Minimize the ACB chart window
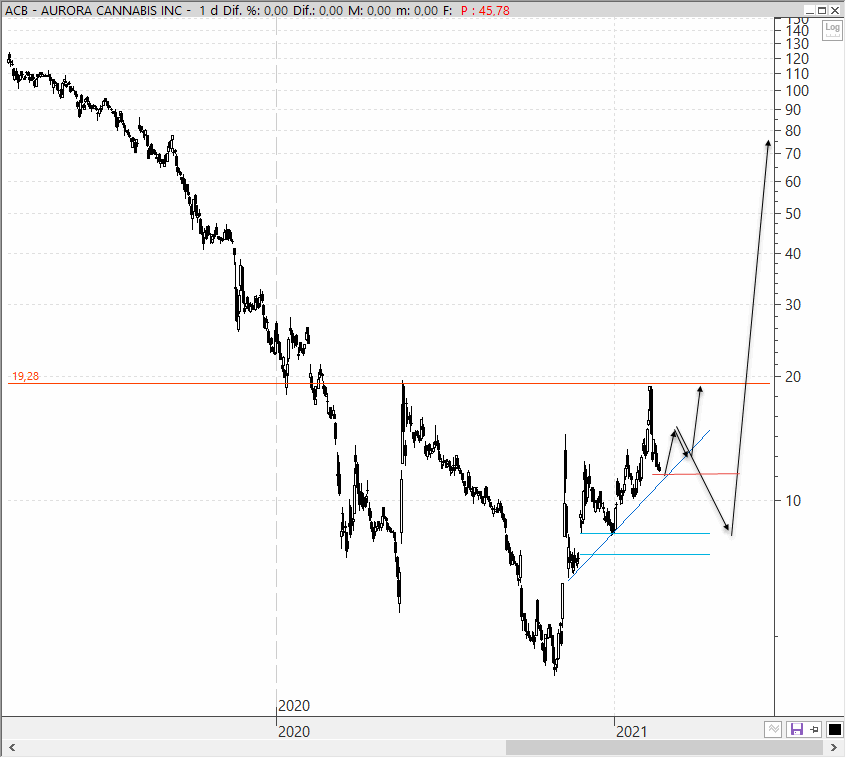The width and height of the screenshot is (846, 758). pos(809,10)
